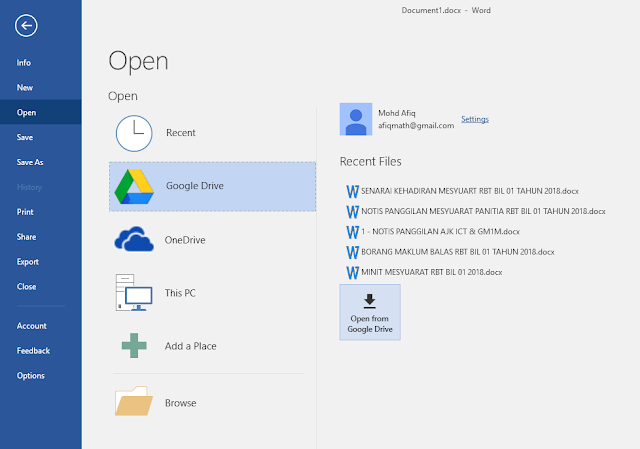Choose Save in the sidebar
This screenshot has height=449, width=640.
coord(25,138)
